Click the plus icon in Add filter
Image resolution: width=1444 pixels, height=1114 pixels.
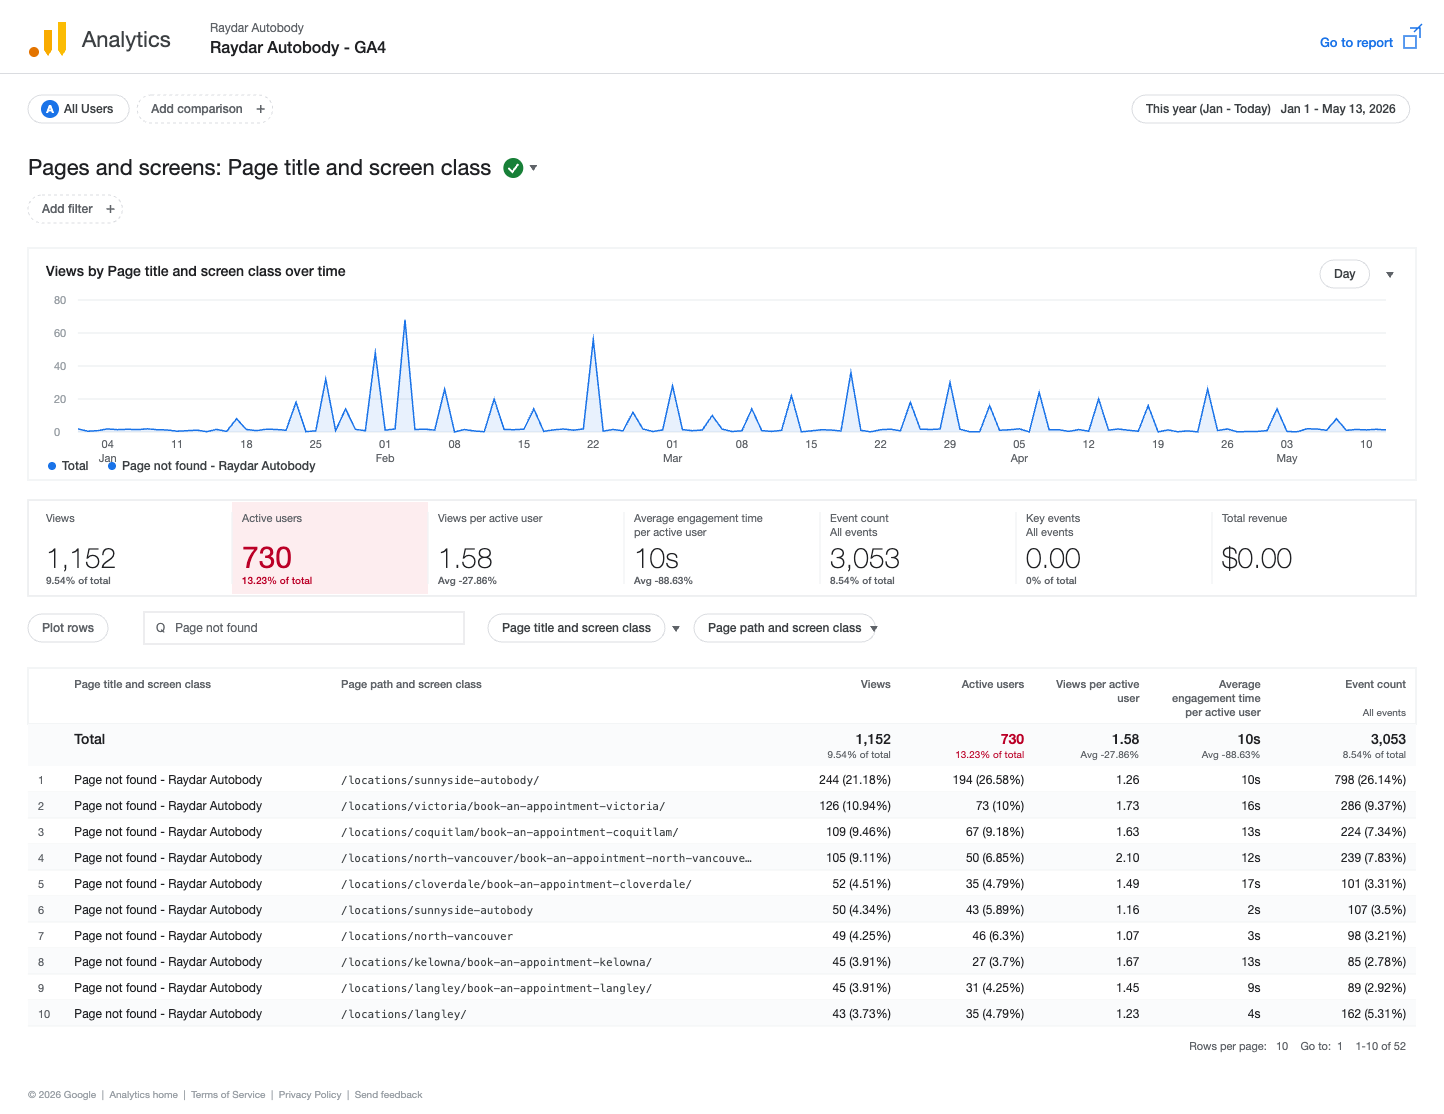pos(111,209)
